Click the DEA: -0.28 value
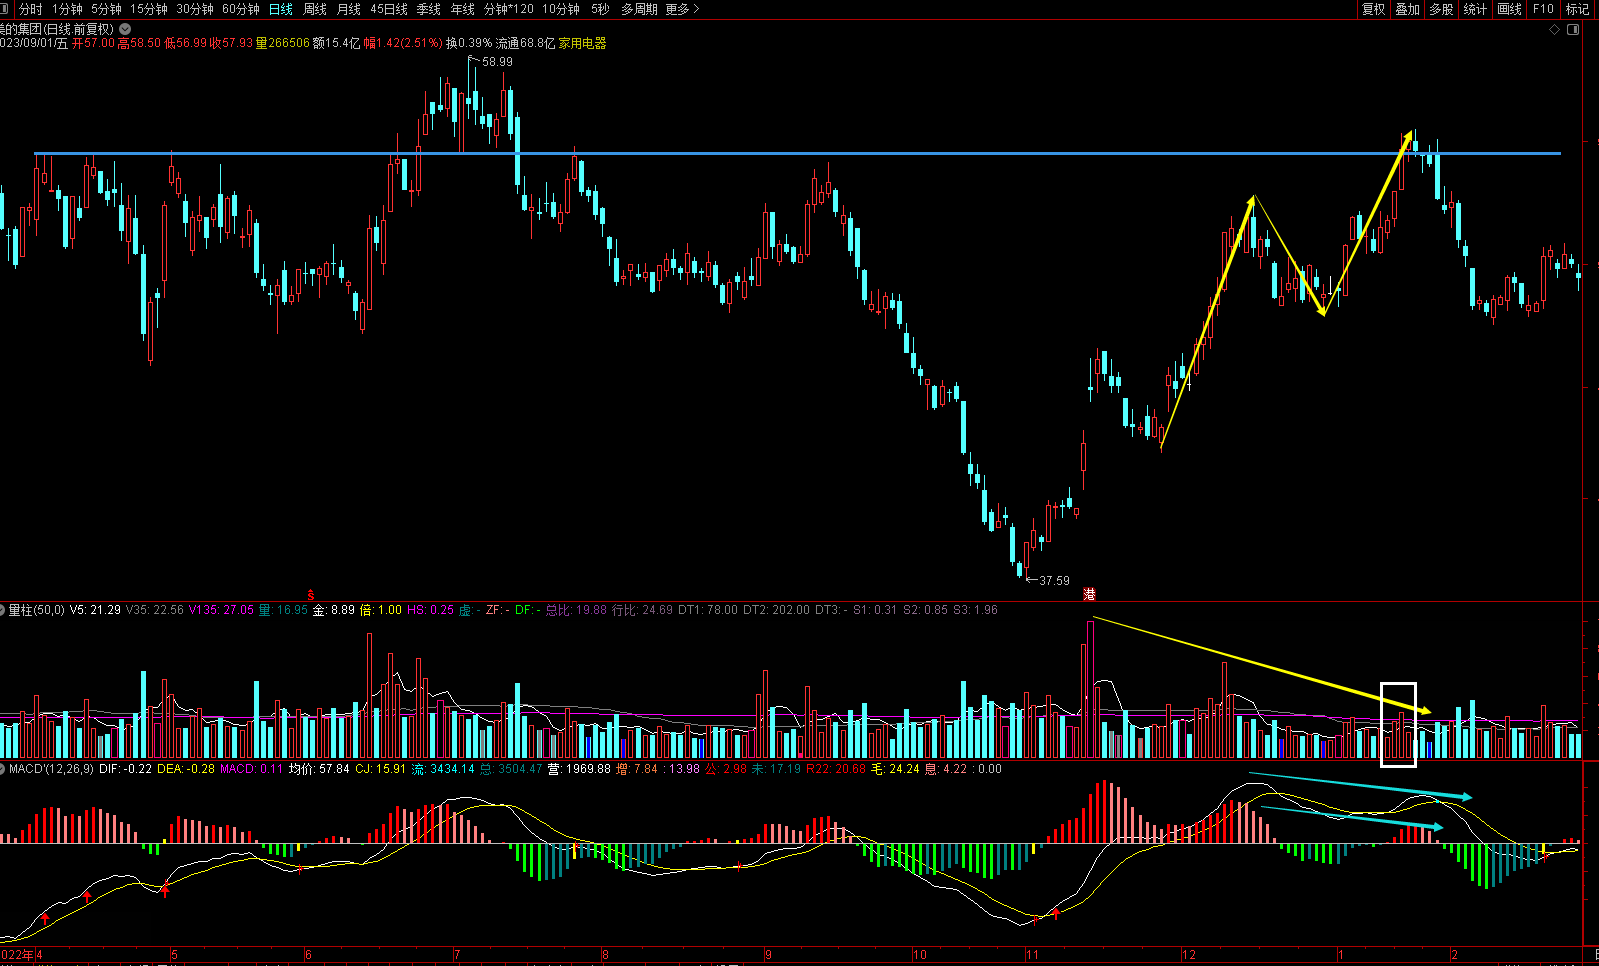Screen dimensions: 1599x966 [186, 769]
